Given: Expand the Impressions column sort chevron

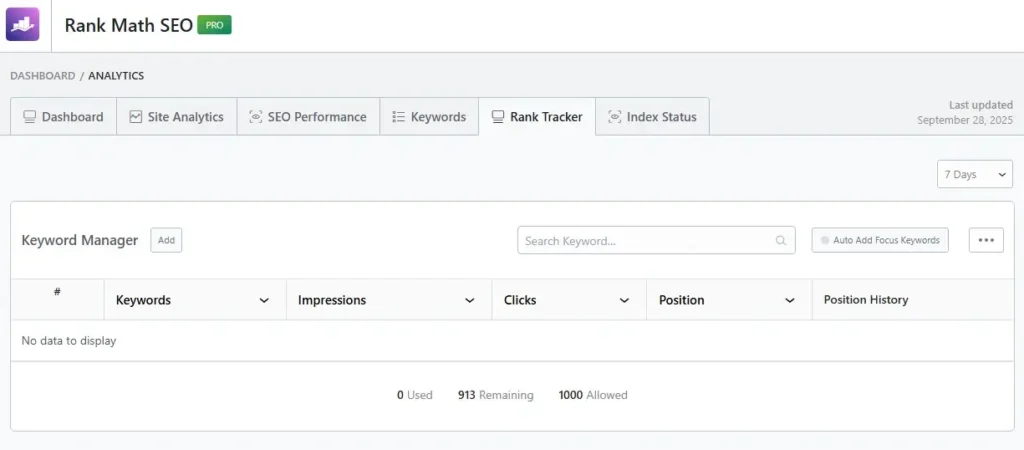Looking at the screenshot, I should [469, 300].
